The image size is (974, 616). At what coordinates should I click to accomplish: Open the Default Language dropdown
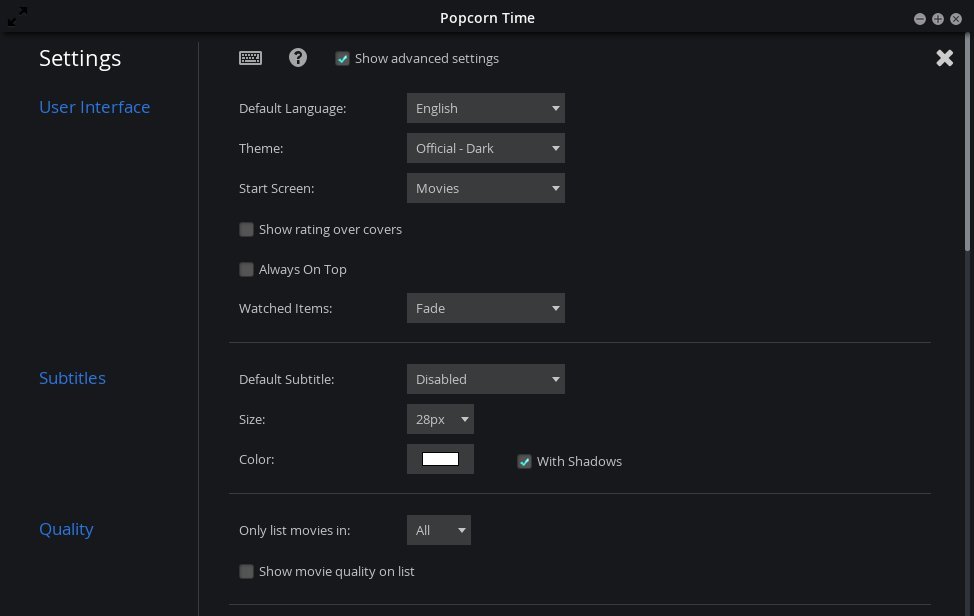(x=486, y=108)
